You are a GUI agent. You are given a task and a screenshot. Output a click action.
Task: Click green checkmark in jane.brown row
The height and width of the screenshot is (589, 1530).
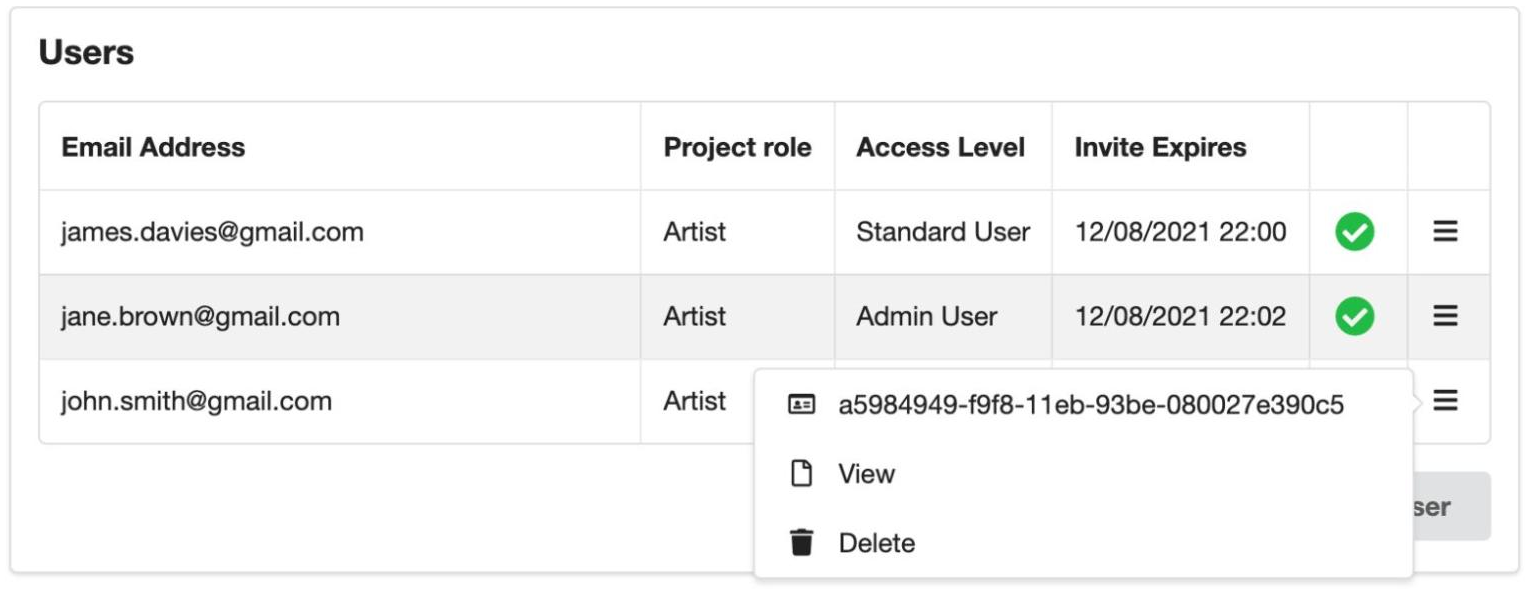coord(1354,317)
